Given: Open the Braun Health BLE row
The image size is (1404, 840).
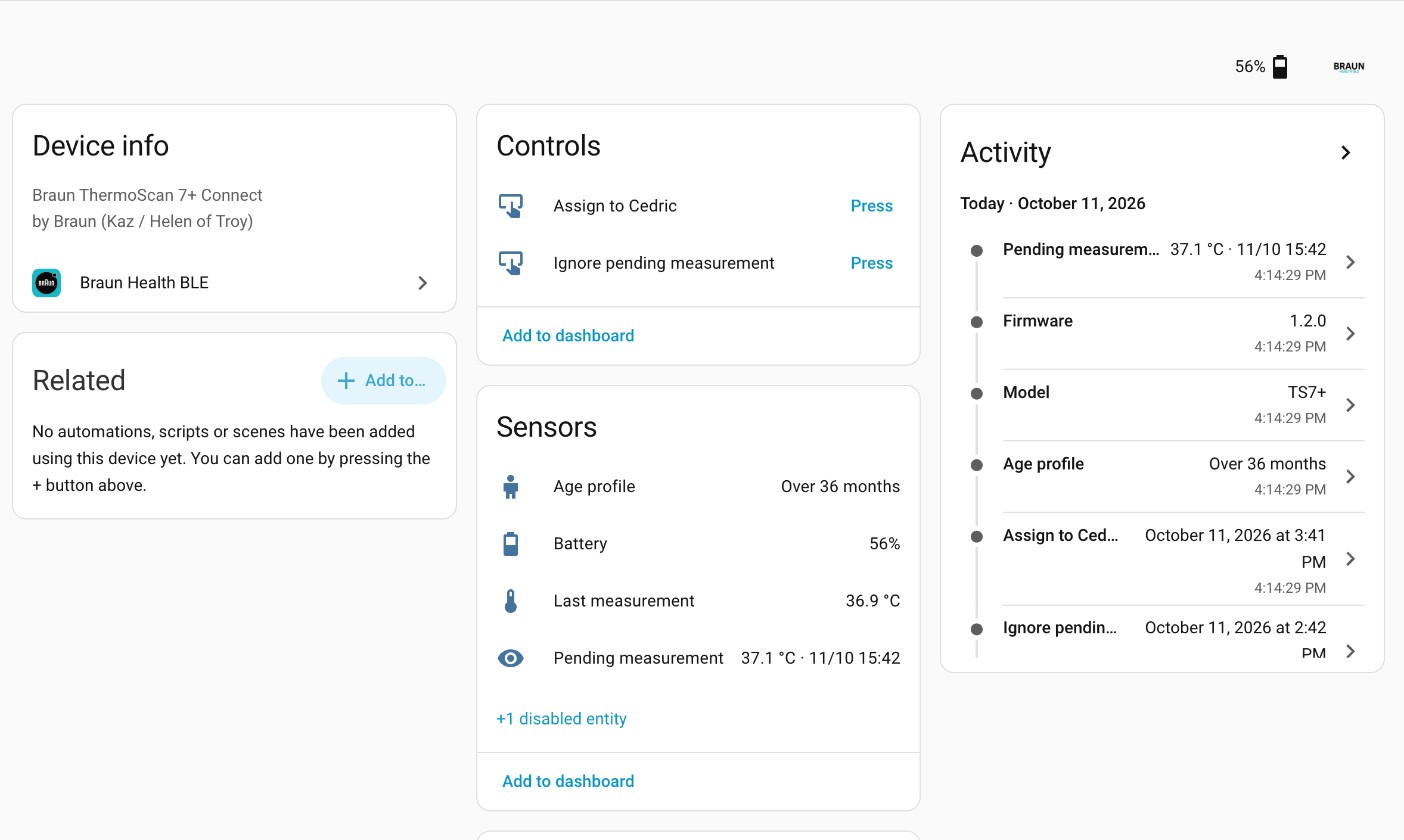Looking at the screenshot, I should (x=234, y=283).
